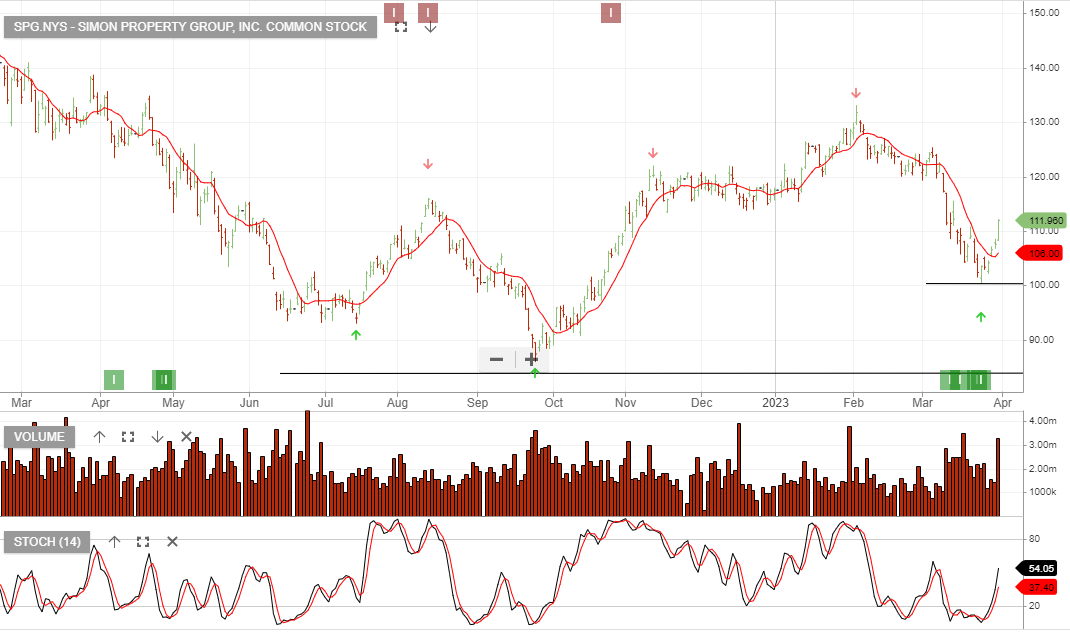Close the VOLUME indicator pane
Viewport: 1070px width, 632px height.
(186, 437)
